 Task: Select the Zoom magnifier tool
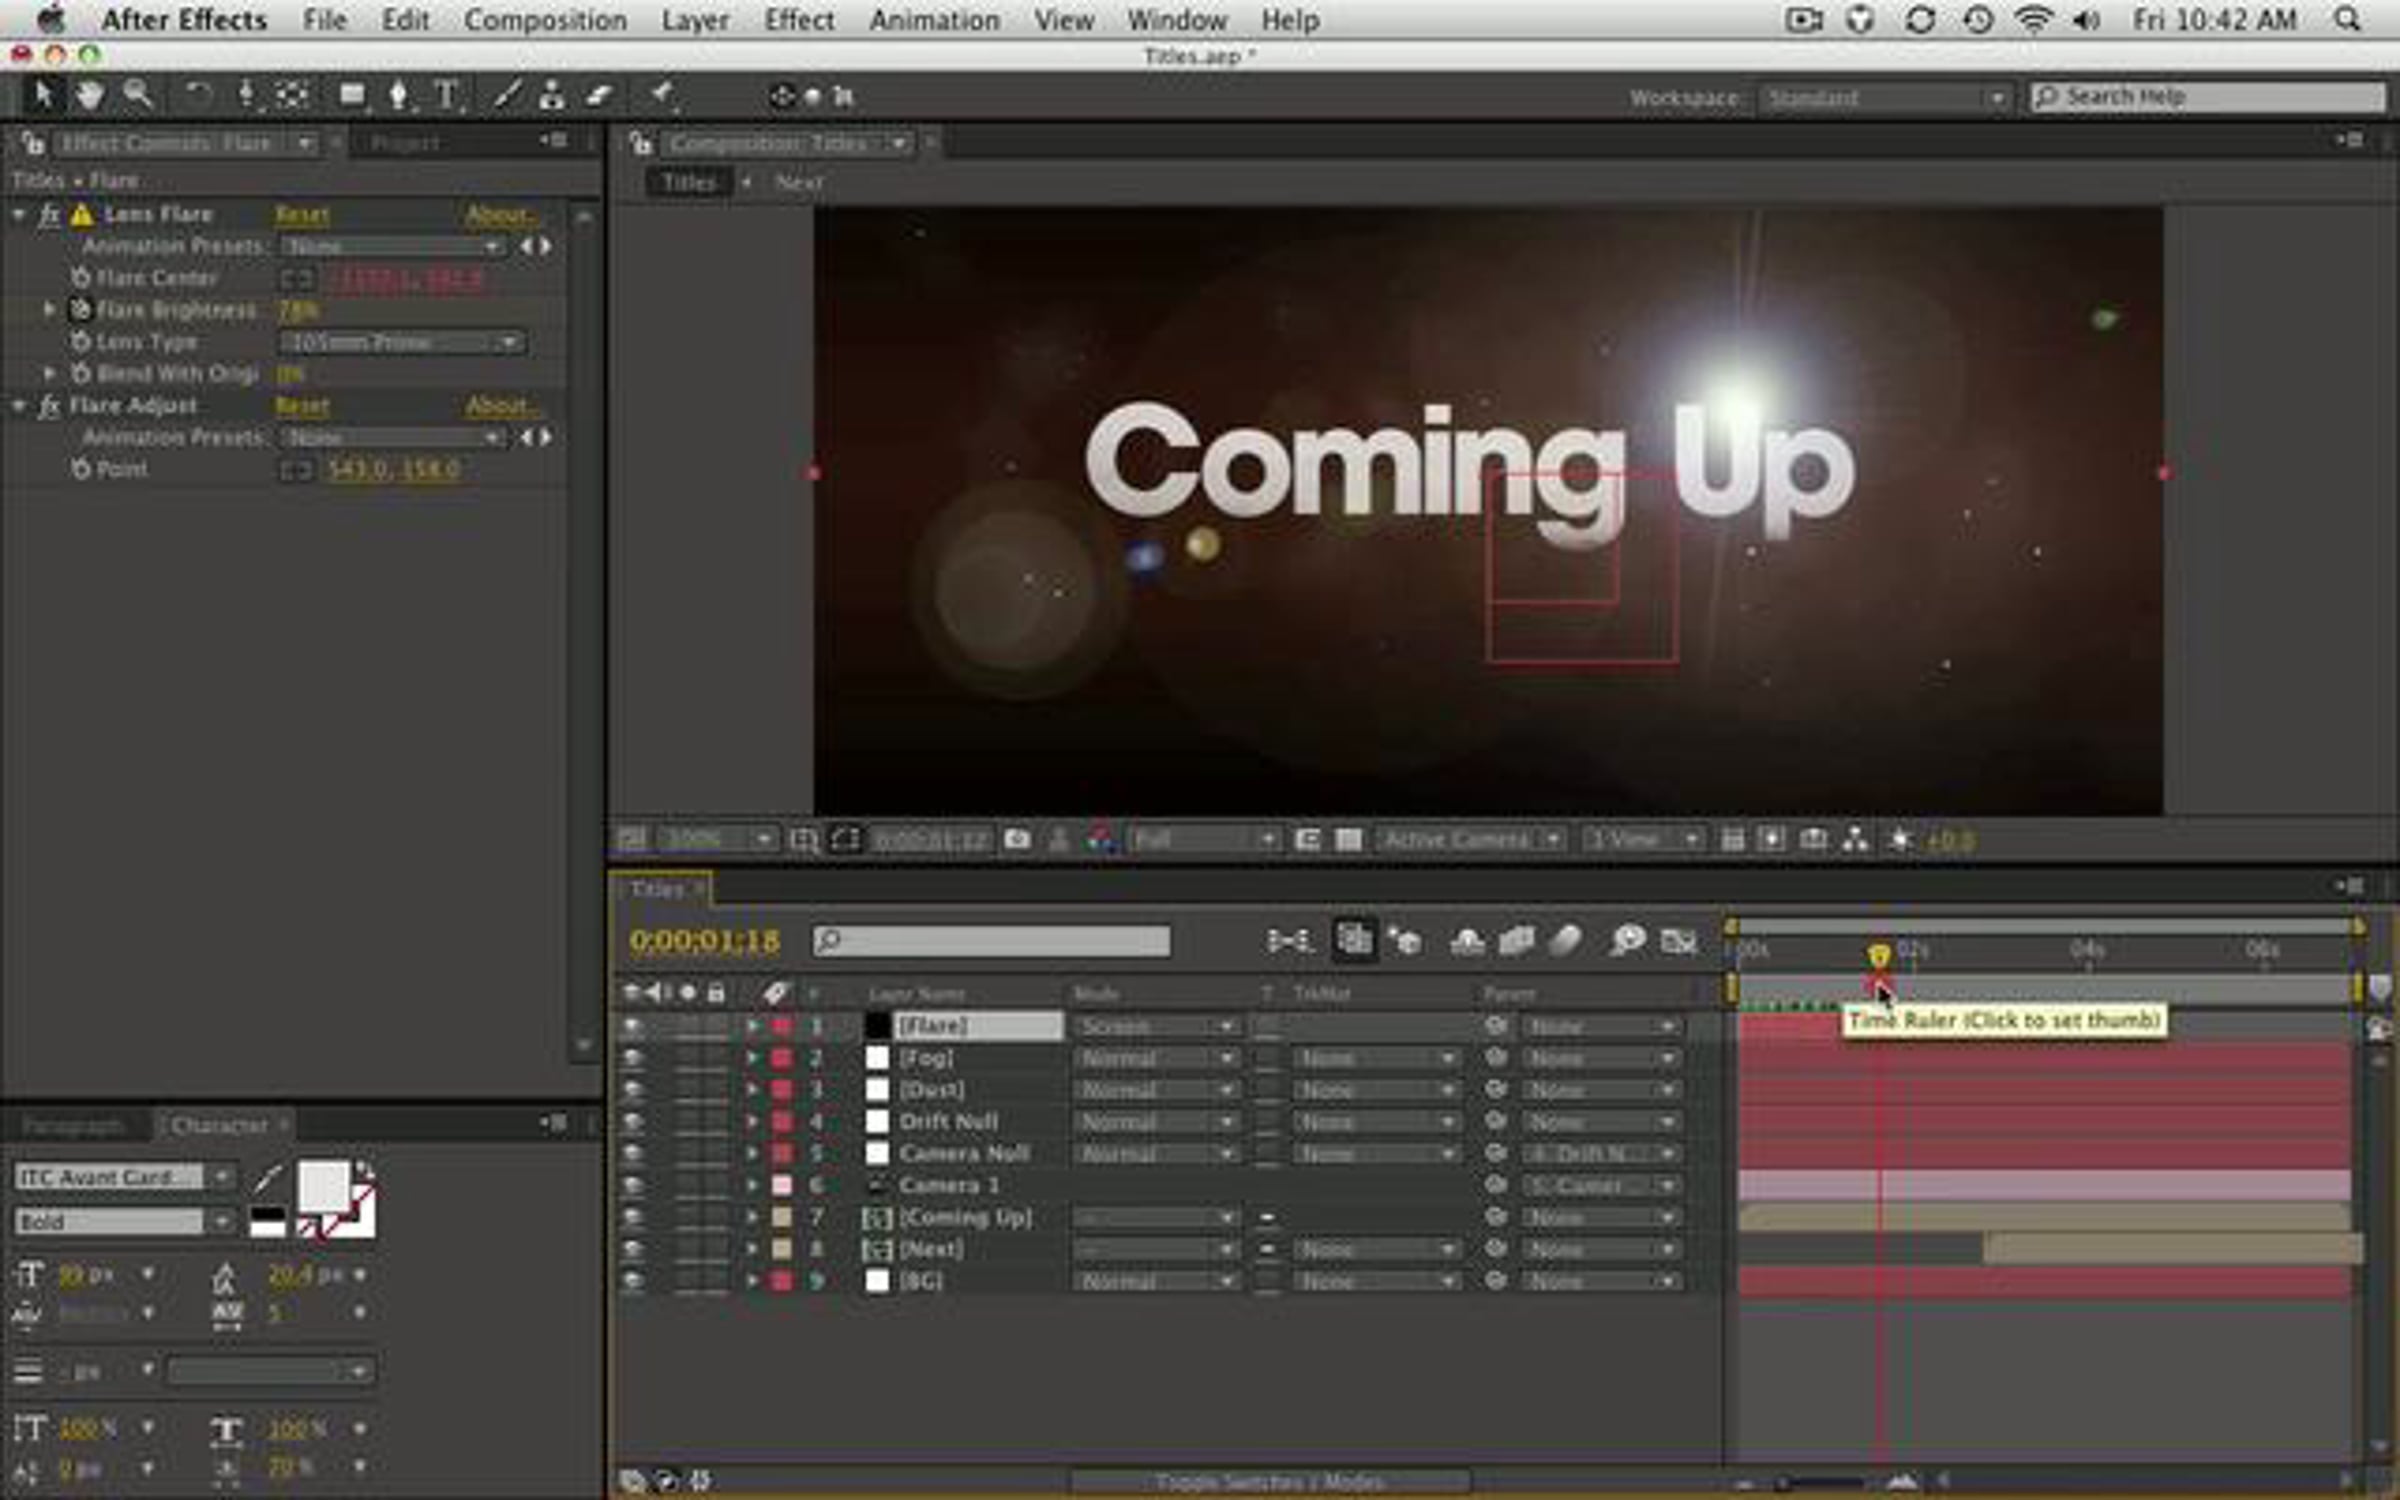(138, 96)
